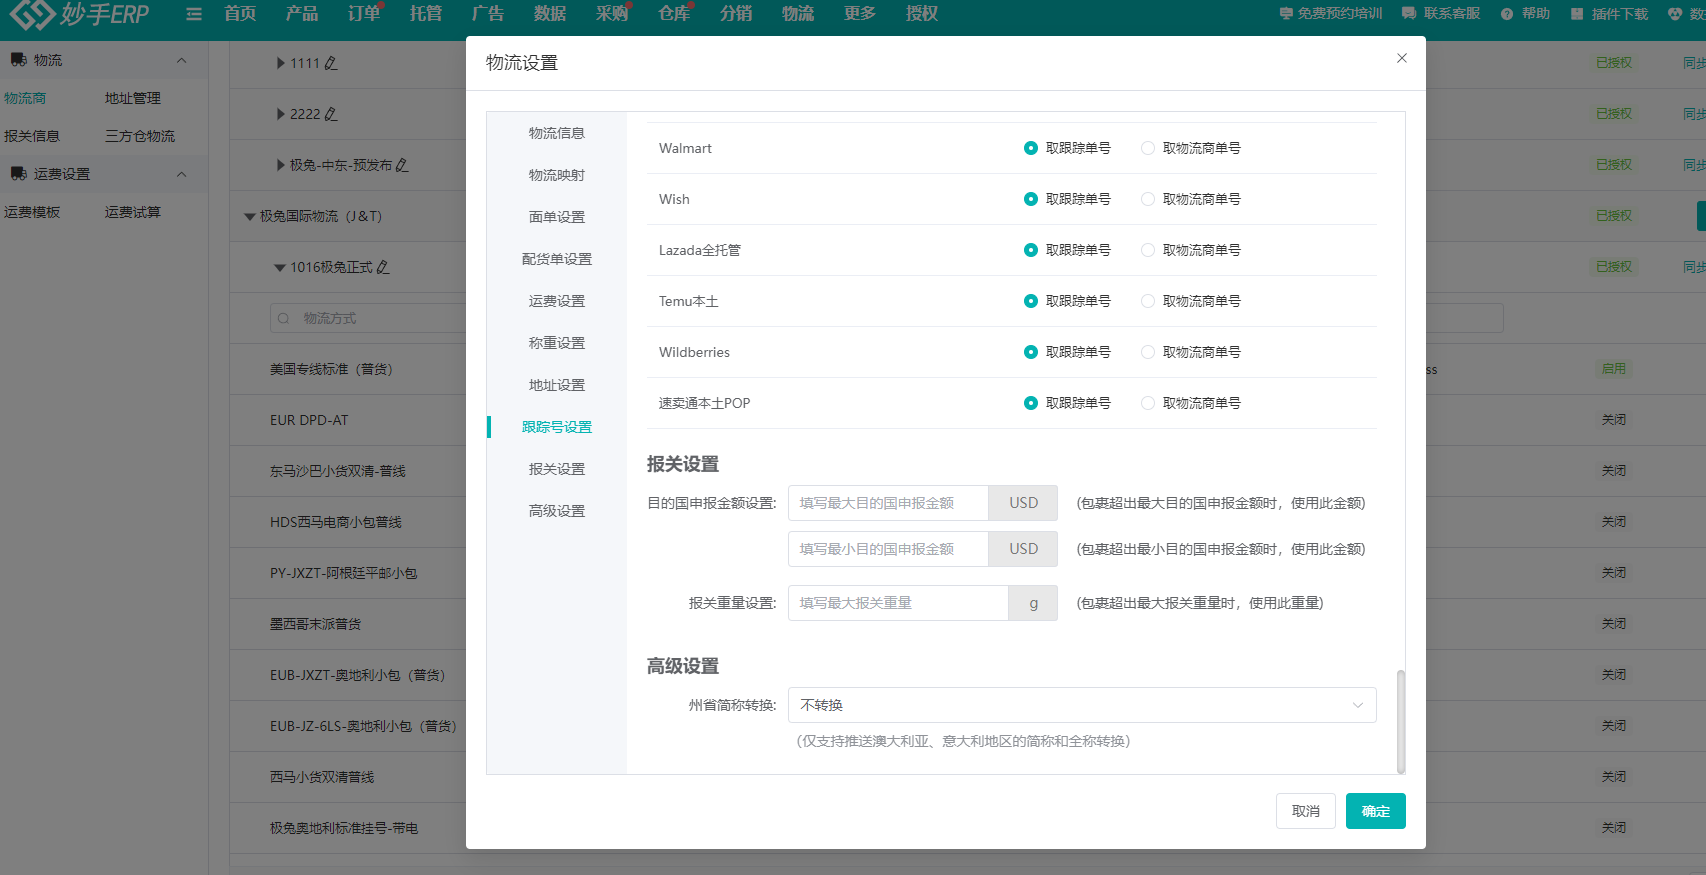Click the 取消 button

coord(1306,811)
